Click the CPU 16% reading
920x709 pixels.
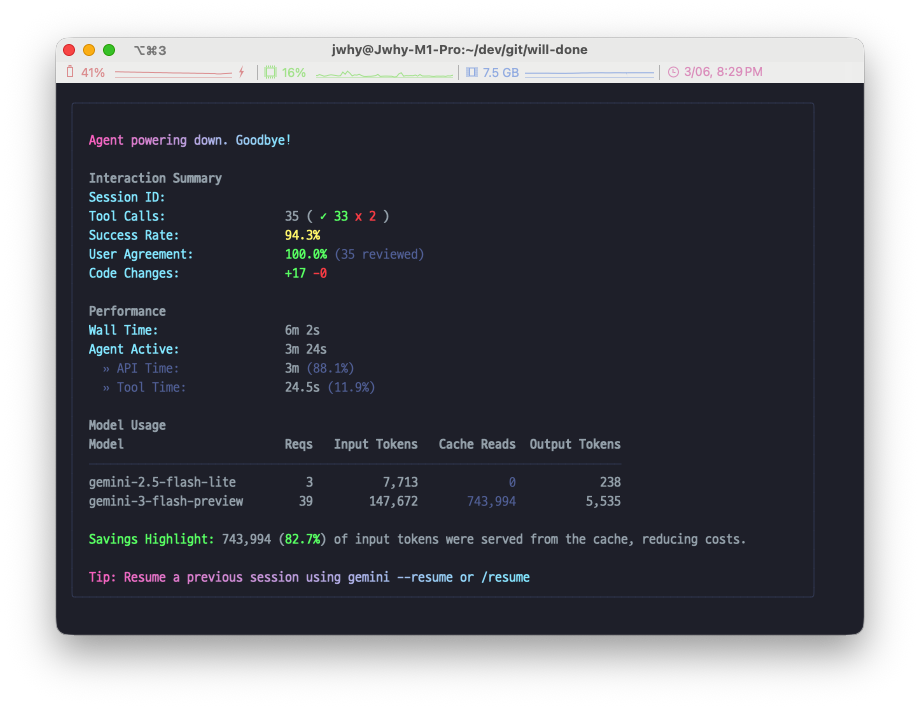[293, 73]
